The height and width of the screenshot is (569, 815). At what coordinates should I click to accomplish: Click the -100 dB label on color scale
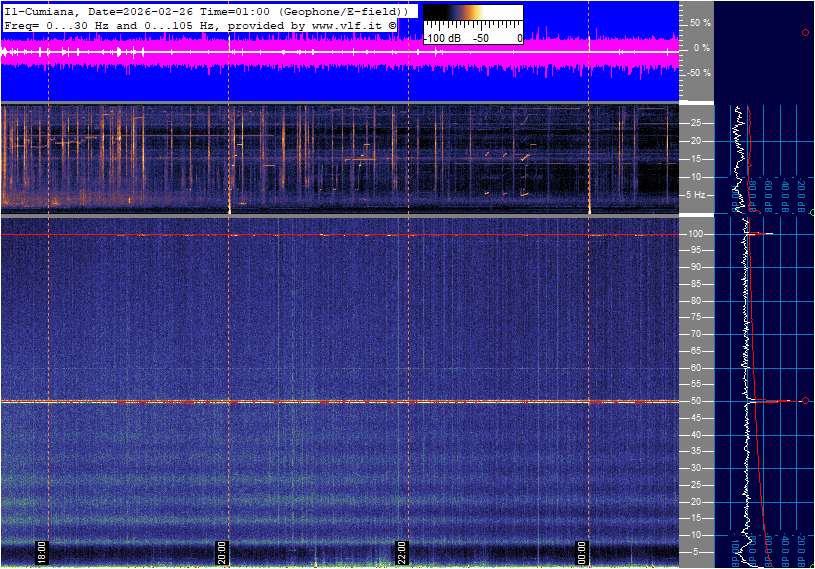[x=441, y=38]
